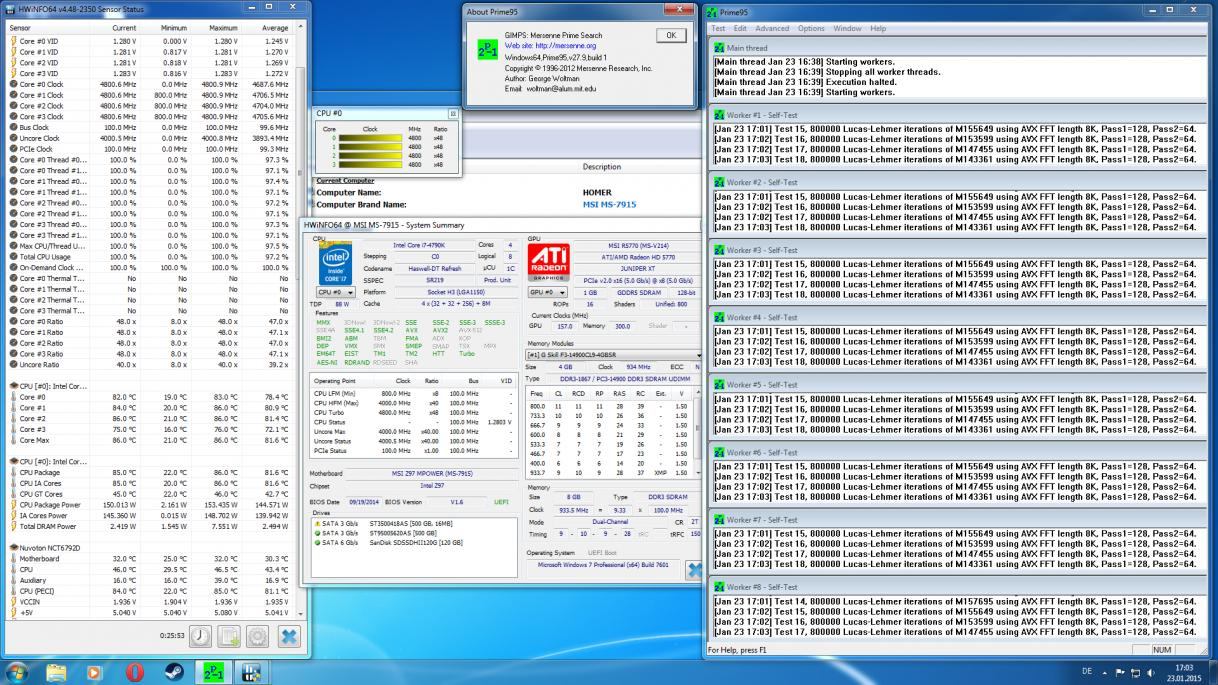Image resolution: width=1218 pixels, height=685 pixels.
Task: Click the green Prime95 logo in the About dialog
Action: (487, 50)
